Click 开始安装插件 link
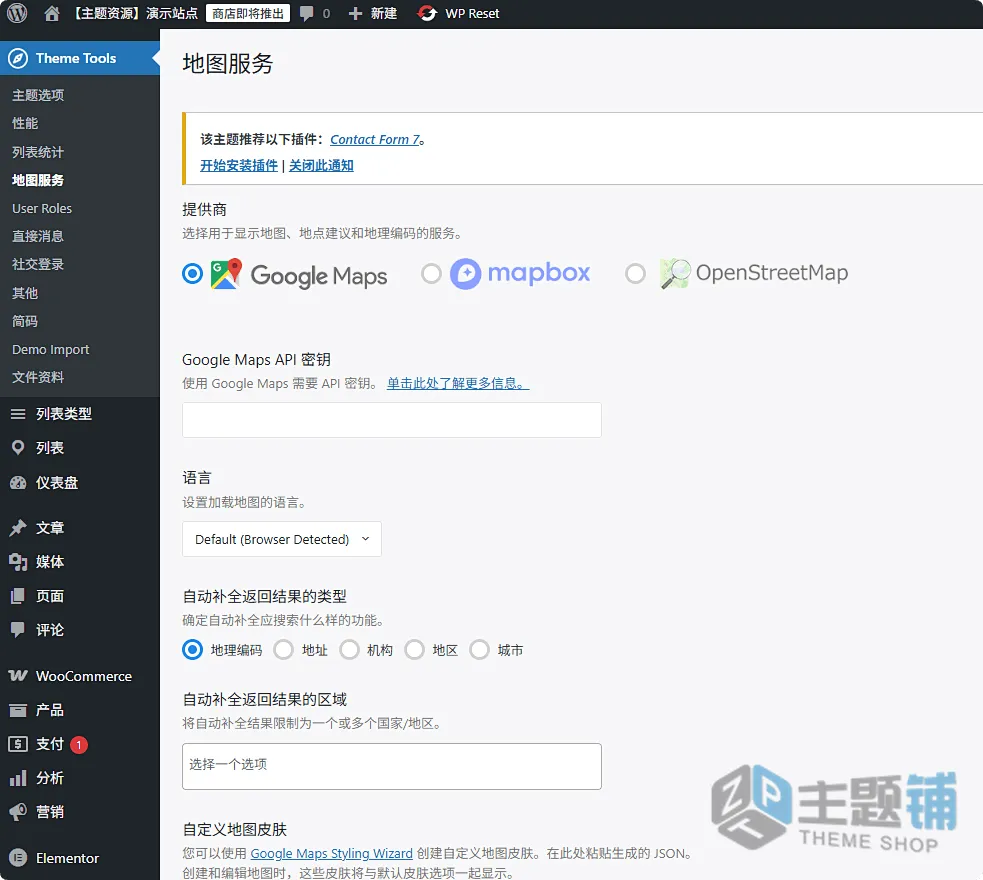983x880 pixels. pos(239,165)
